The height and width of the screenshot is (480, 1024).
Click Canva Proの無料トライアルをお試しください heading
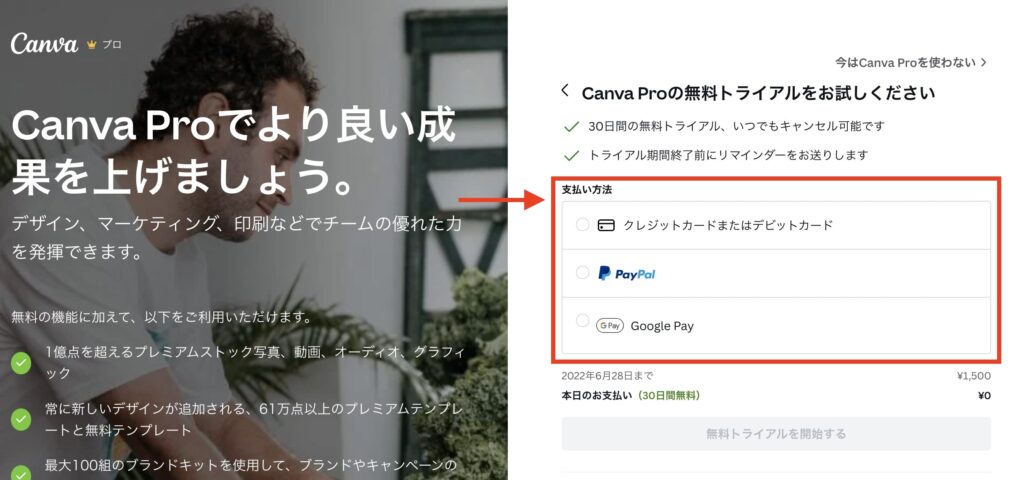coord(758,93)
